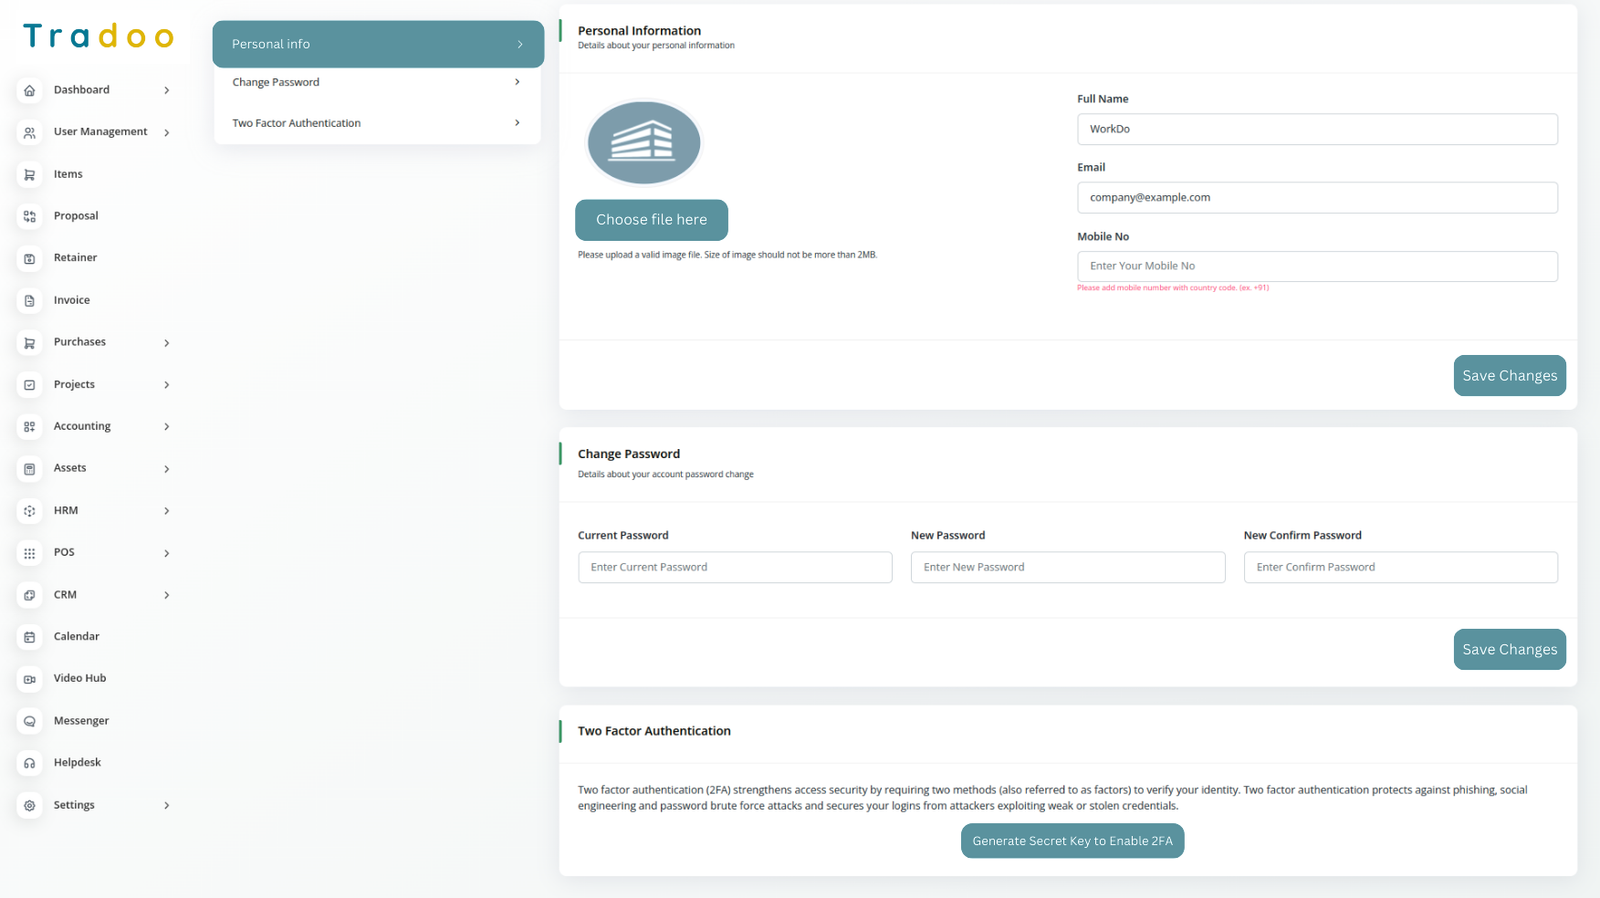Expand the Settings sidebar chevron

click(x=166, y=805)
